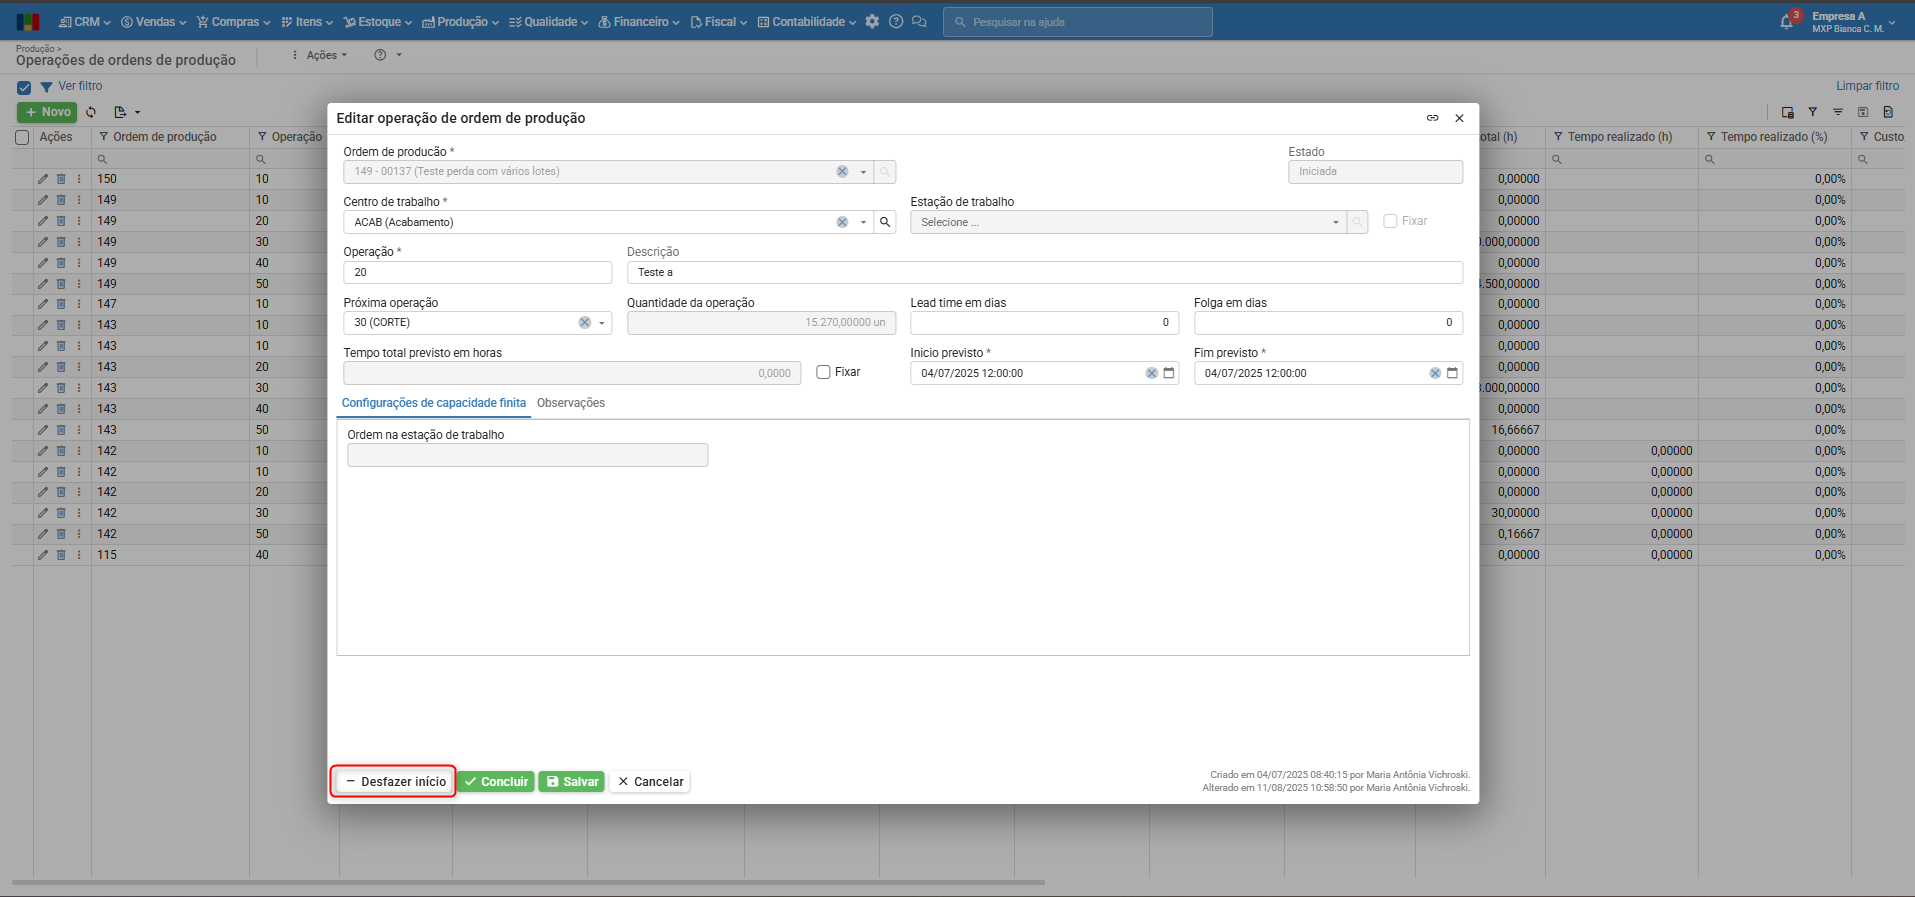The height and width of the screenshot is (897, 1915).
Task: Open the Estação de trabalho Selecione dropdown
Action: click(x=1127, y=222)
